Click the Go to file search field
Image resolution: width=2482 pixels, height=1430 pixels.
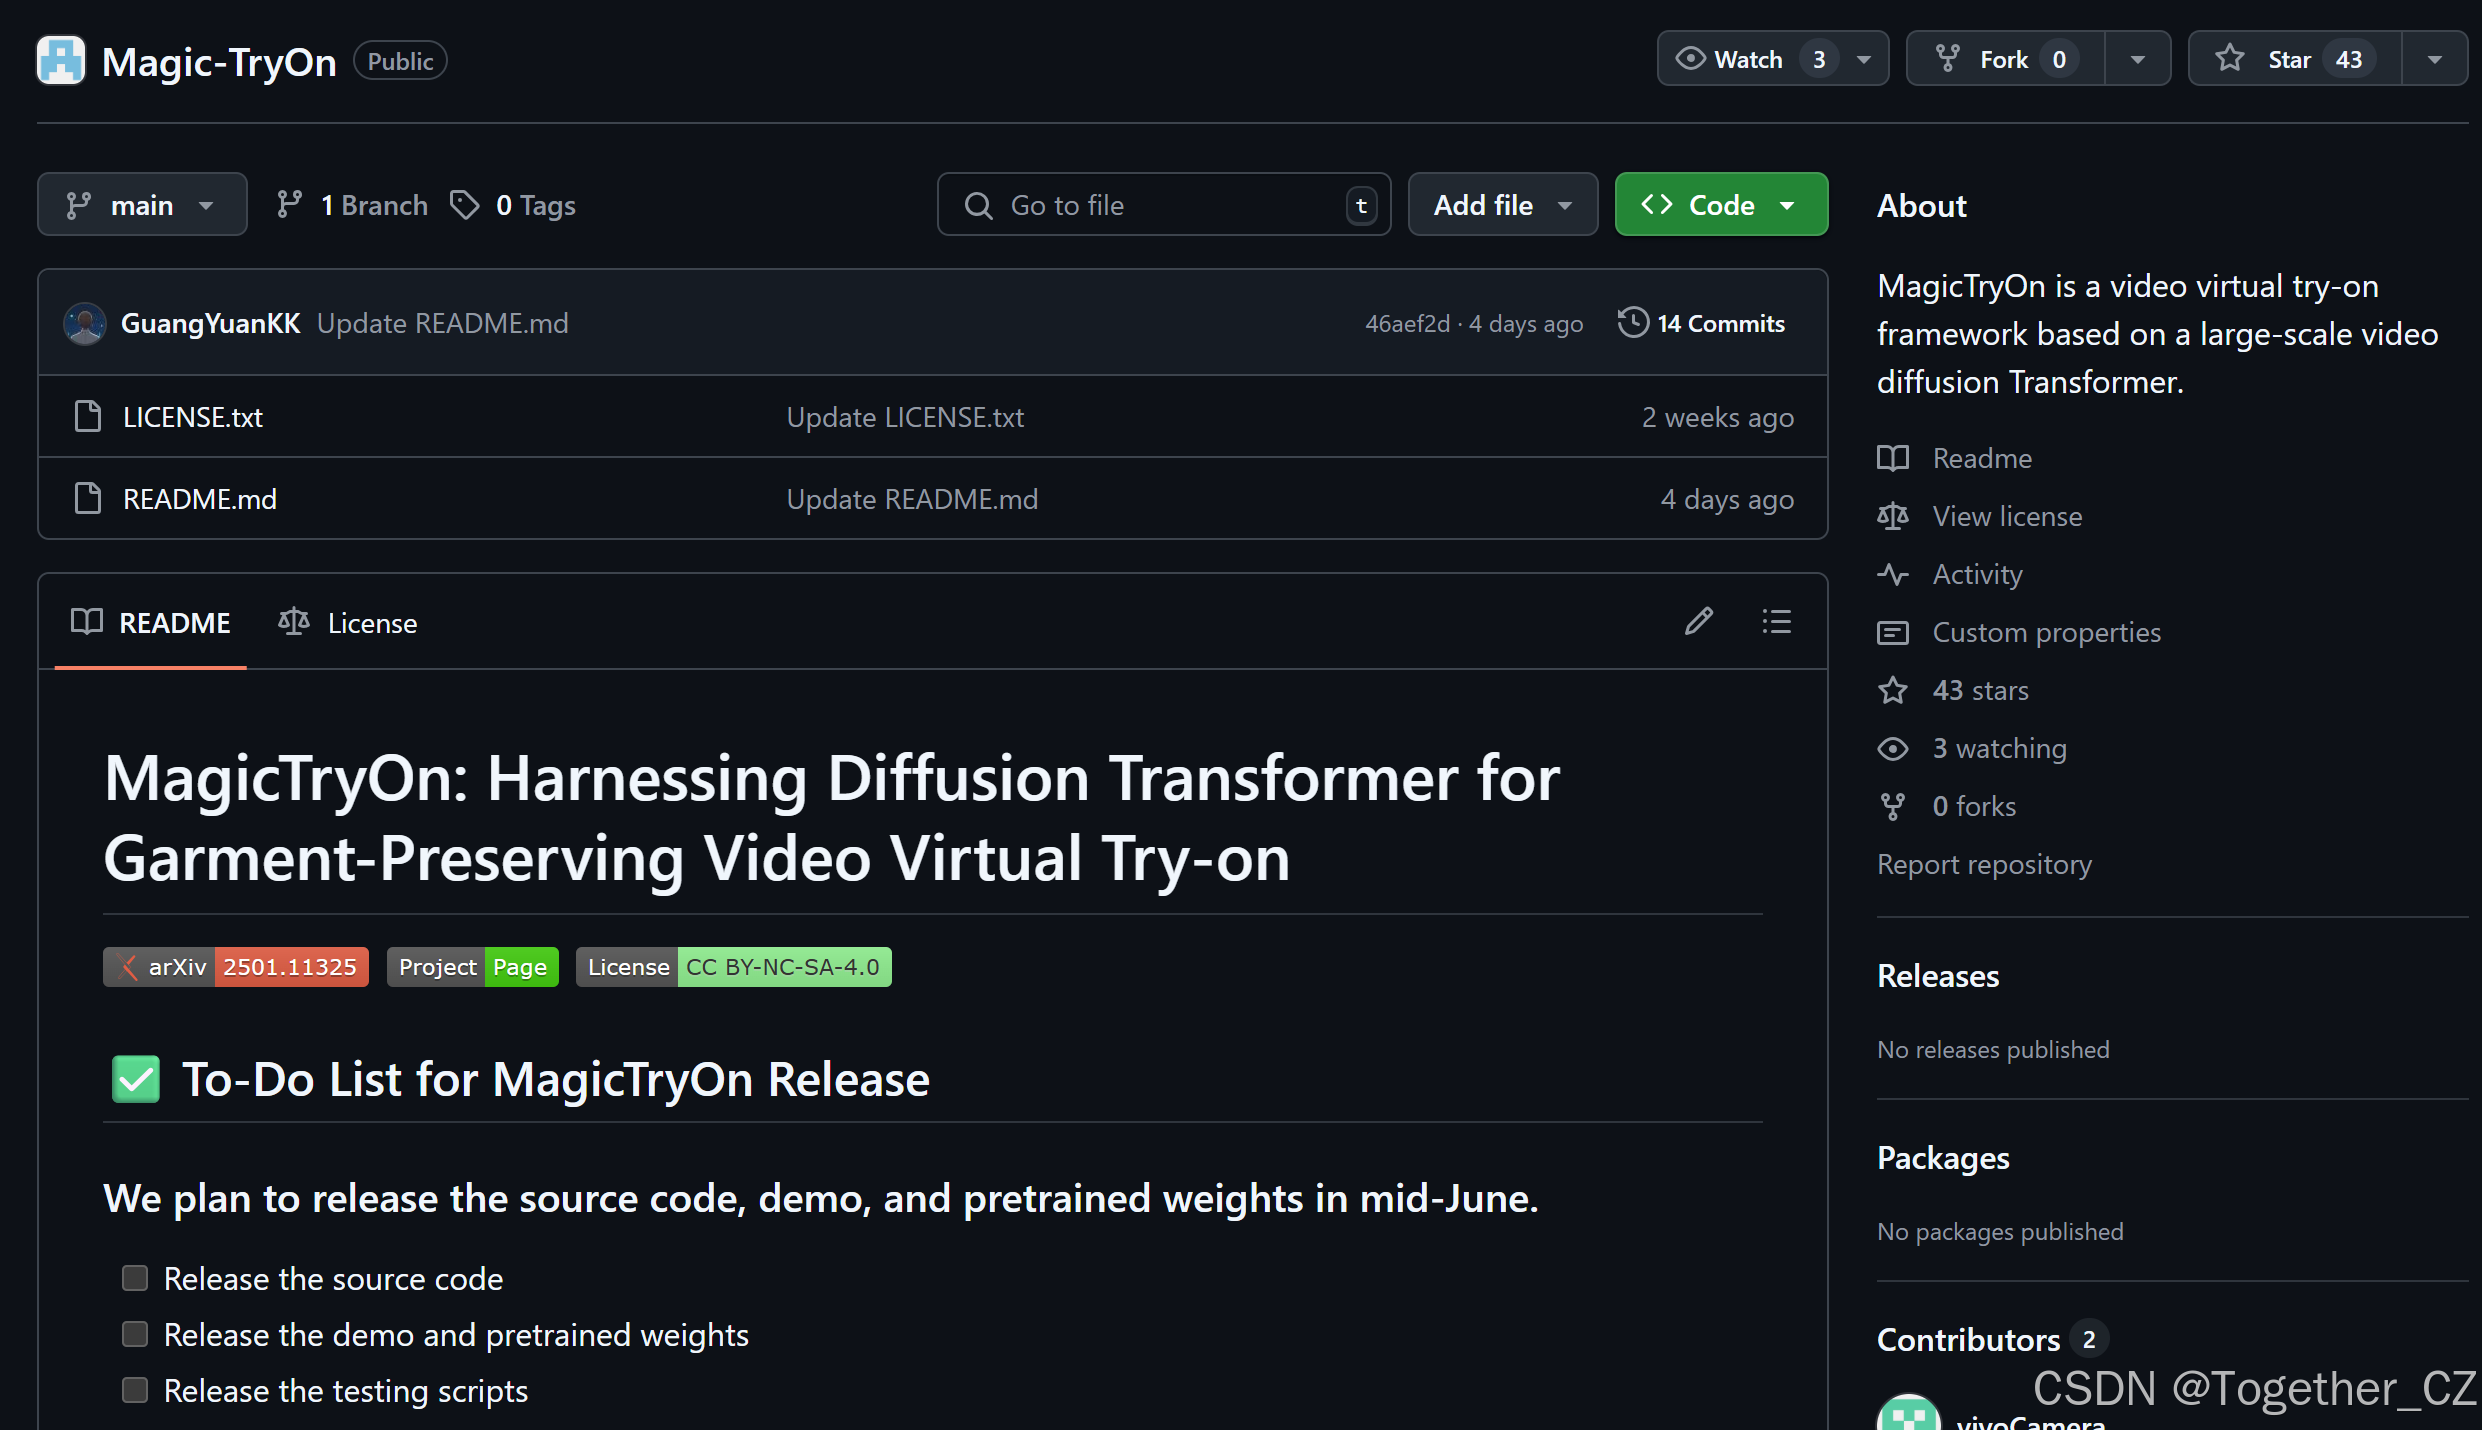pyautogui.click(x=1164, y=204)
